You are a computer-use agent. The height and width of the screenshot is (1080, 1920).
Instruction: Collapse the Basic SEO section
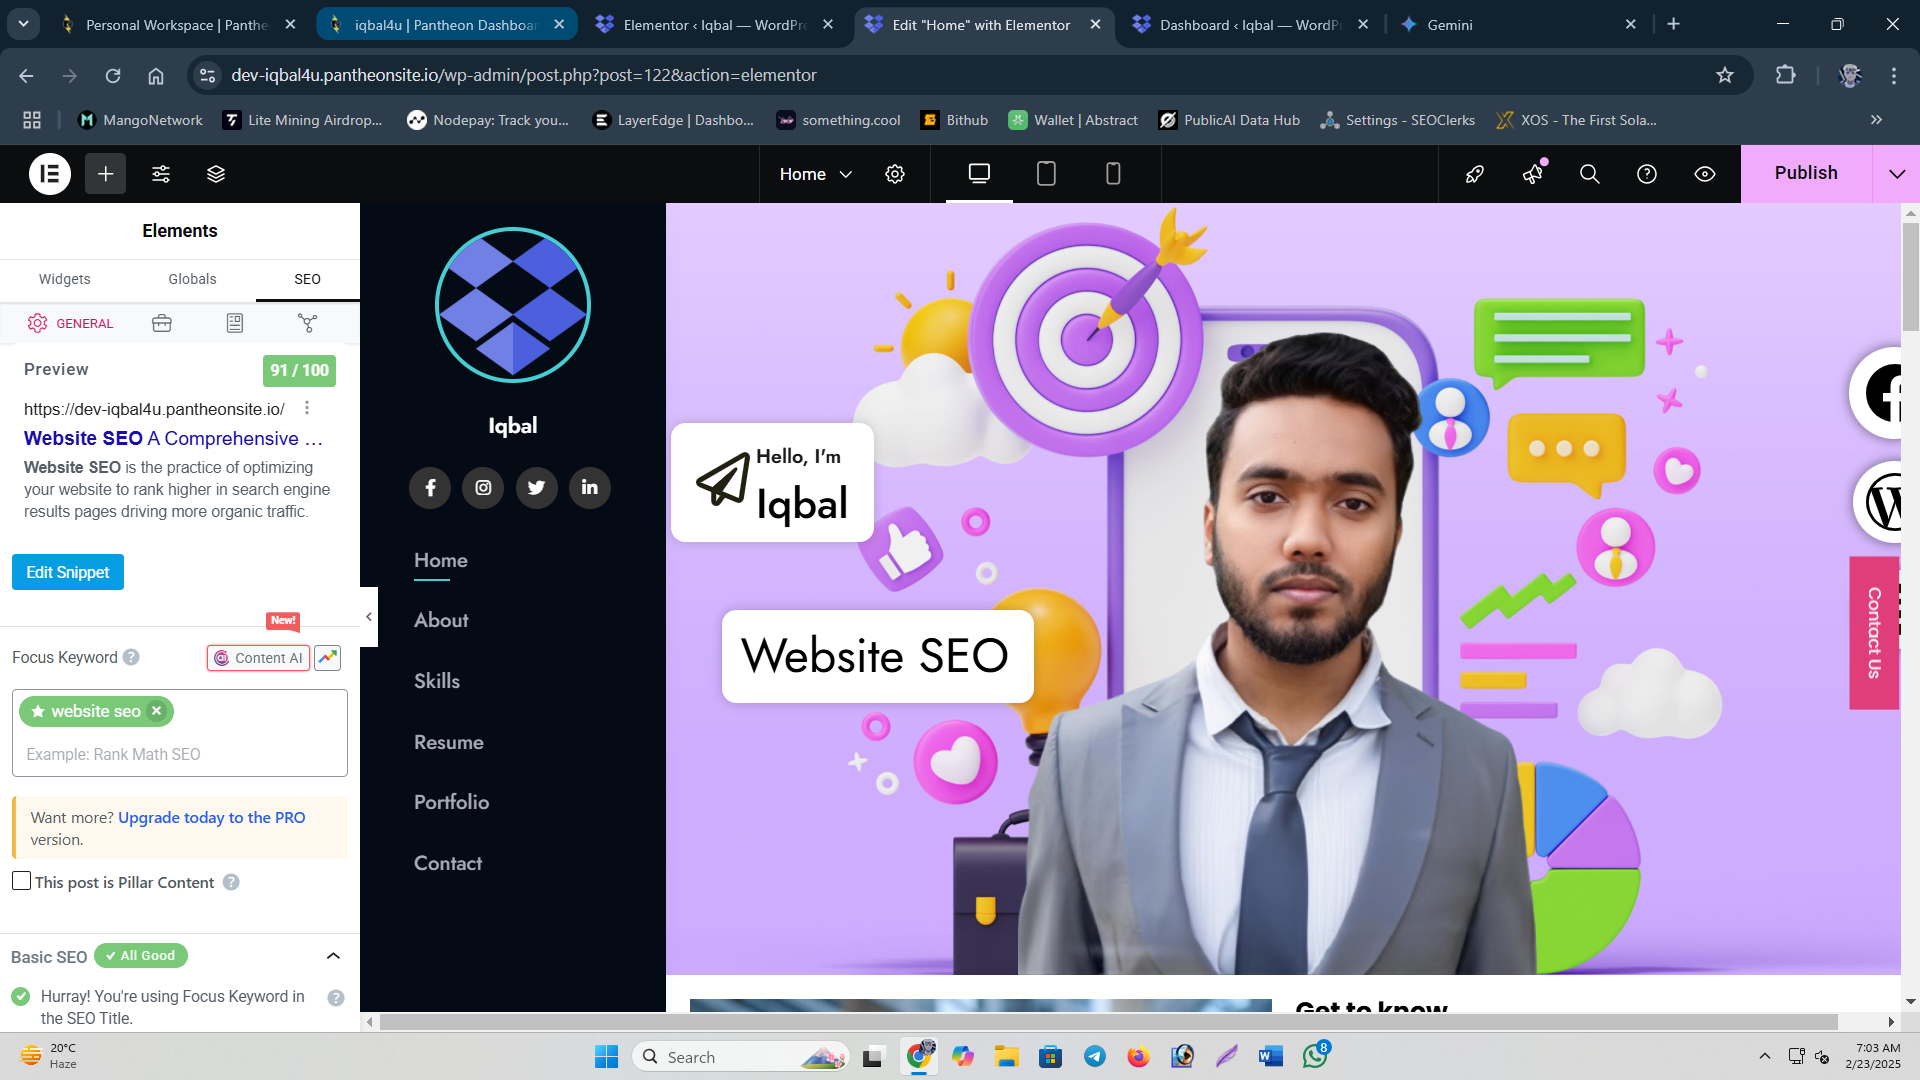(x=333, y=956)
